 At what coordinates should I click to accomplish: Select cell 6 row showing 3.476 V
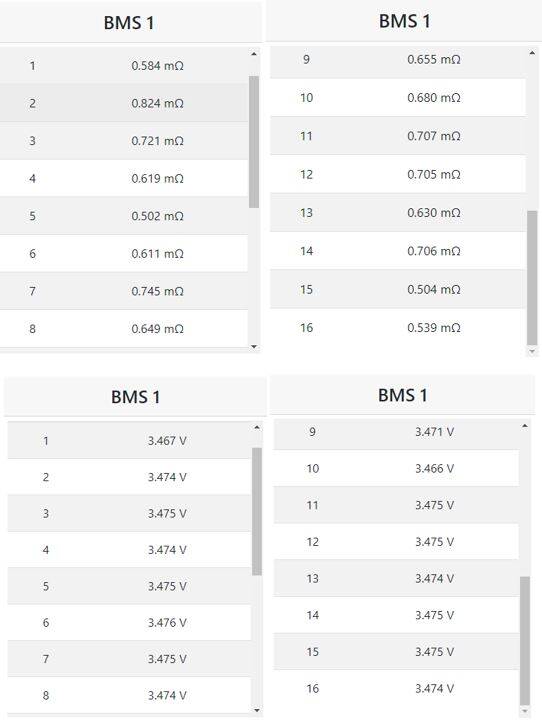pos(130,622)
